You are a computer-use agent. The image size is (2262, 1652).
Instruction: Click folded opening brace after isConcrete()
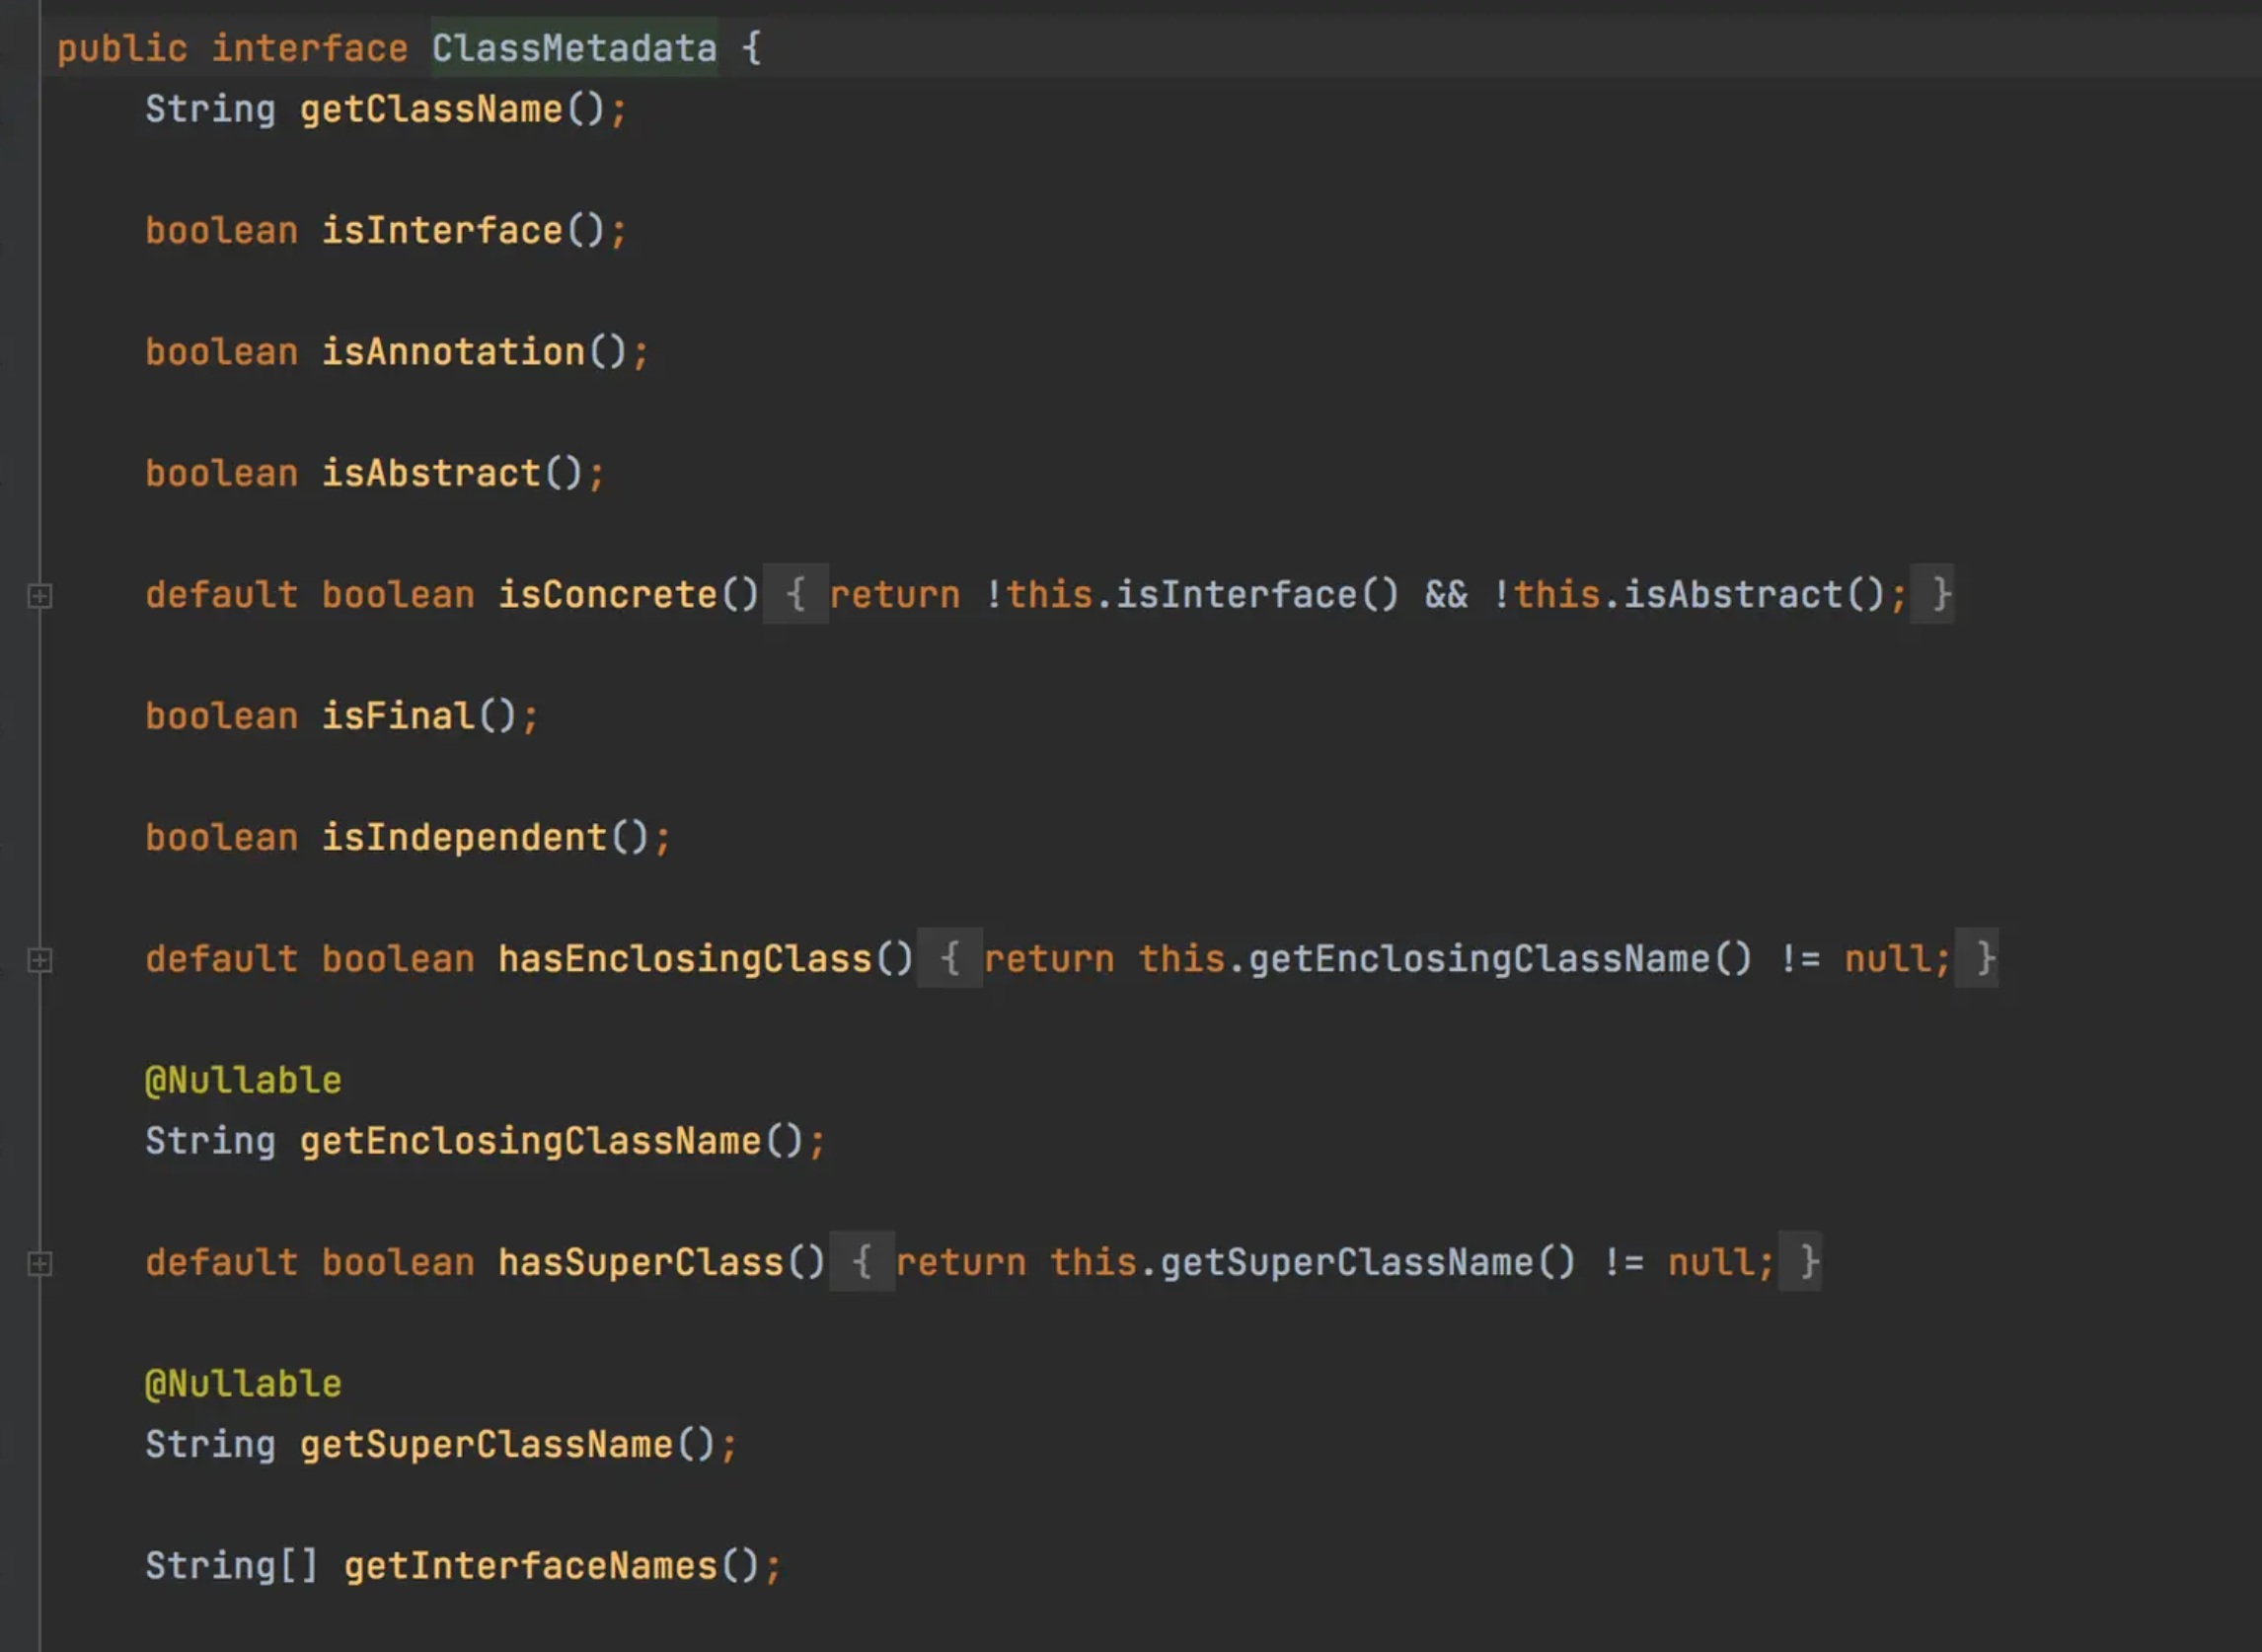tap(795, 595)
